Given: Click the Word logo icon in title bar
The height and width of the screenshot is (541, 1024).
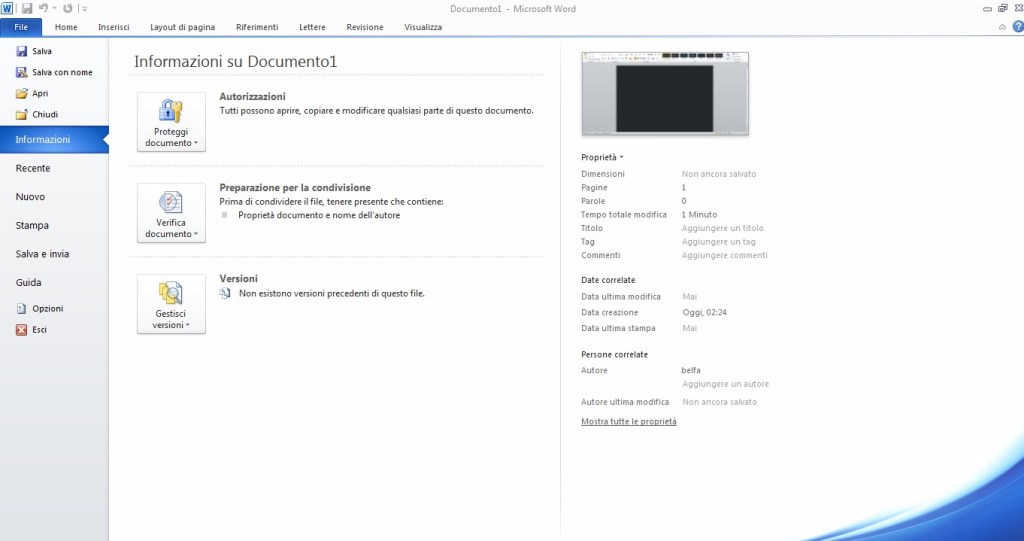Looking at the screenshot, I should (7, 8).
